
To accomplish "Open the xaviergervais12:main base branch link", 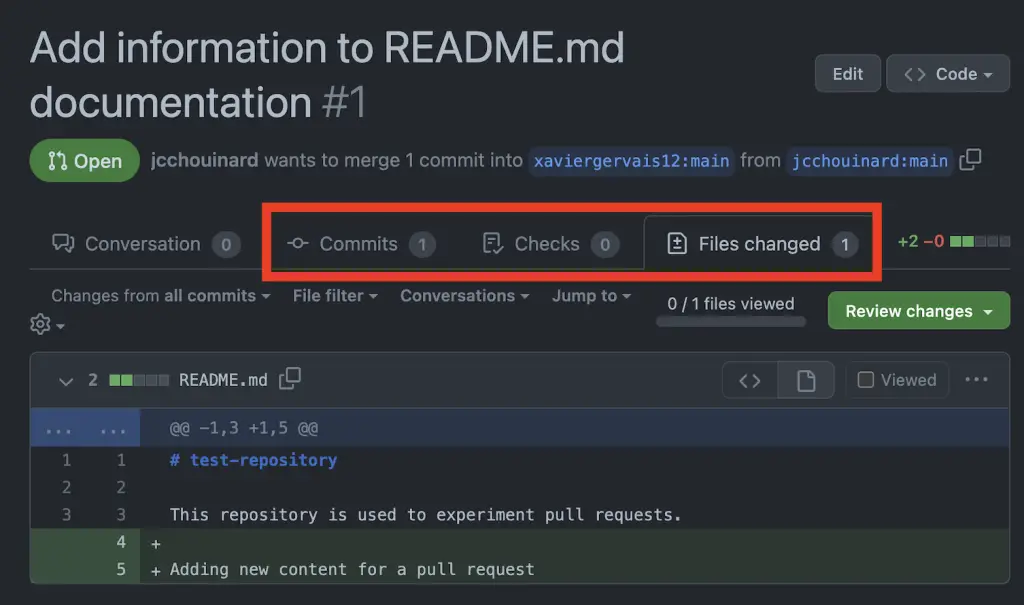I will pos(631,161).
